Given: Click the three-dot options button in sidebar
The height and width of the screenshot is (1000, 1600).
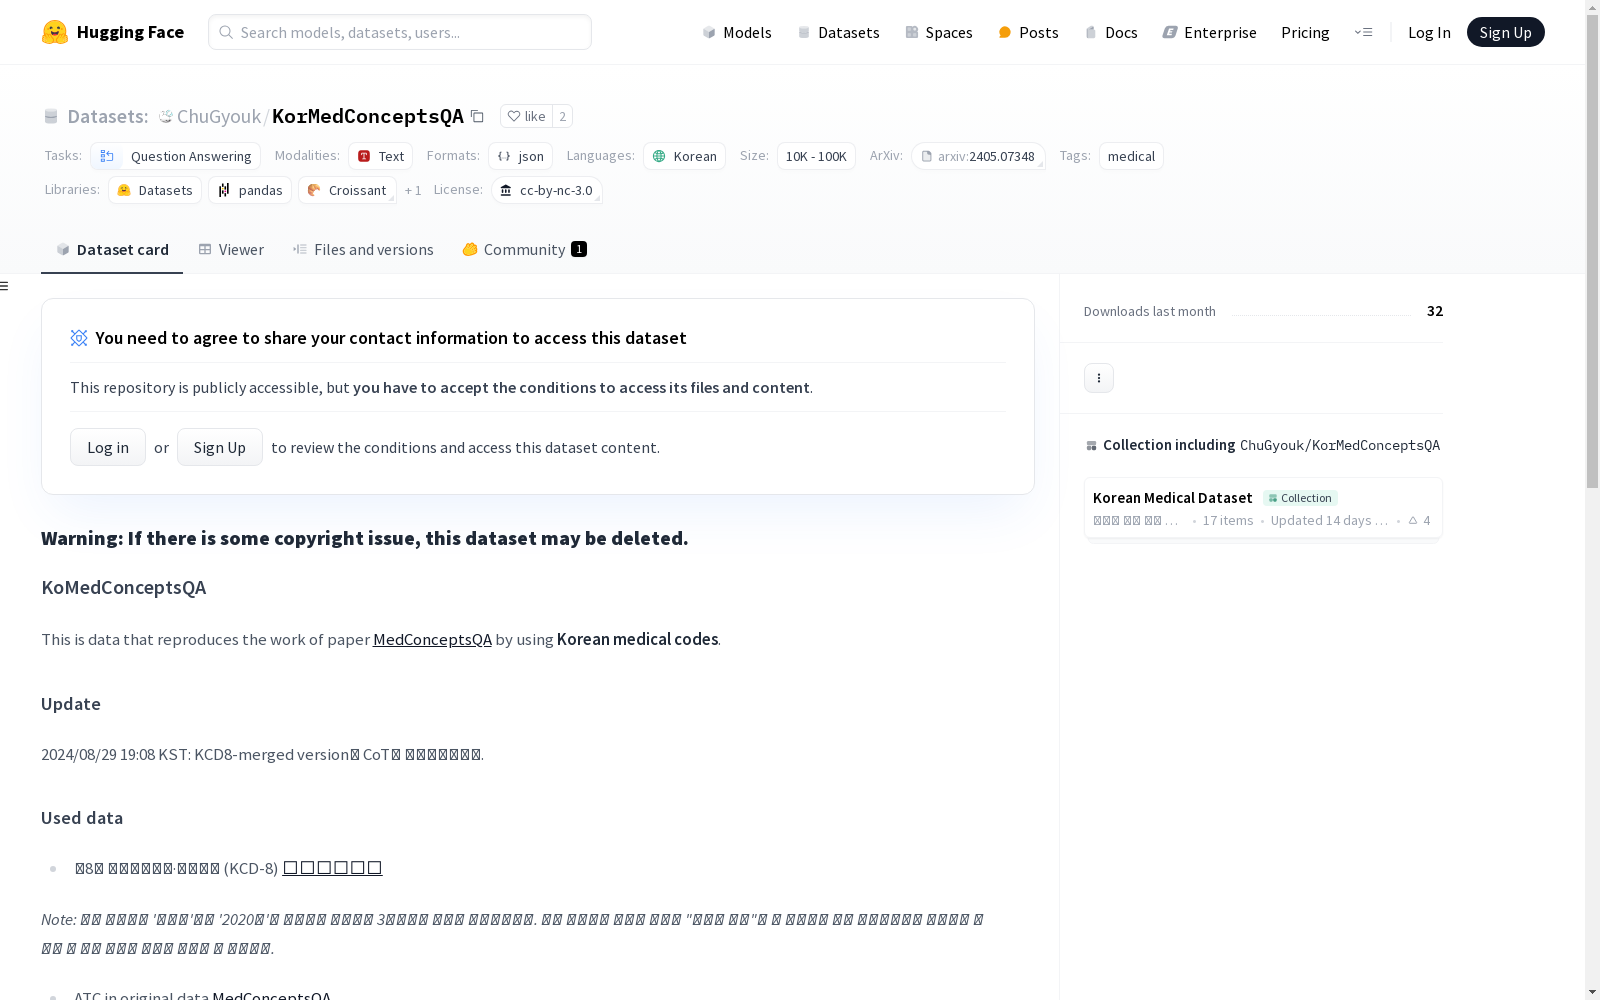Looking at the screenshot, I should tap(1099, 378).
